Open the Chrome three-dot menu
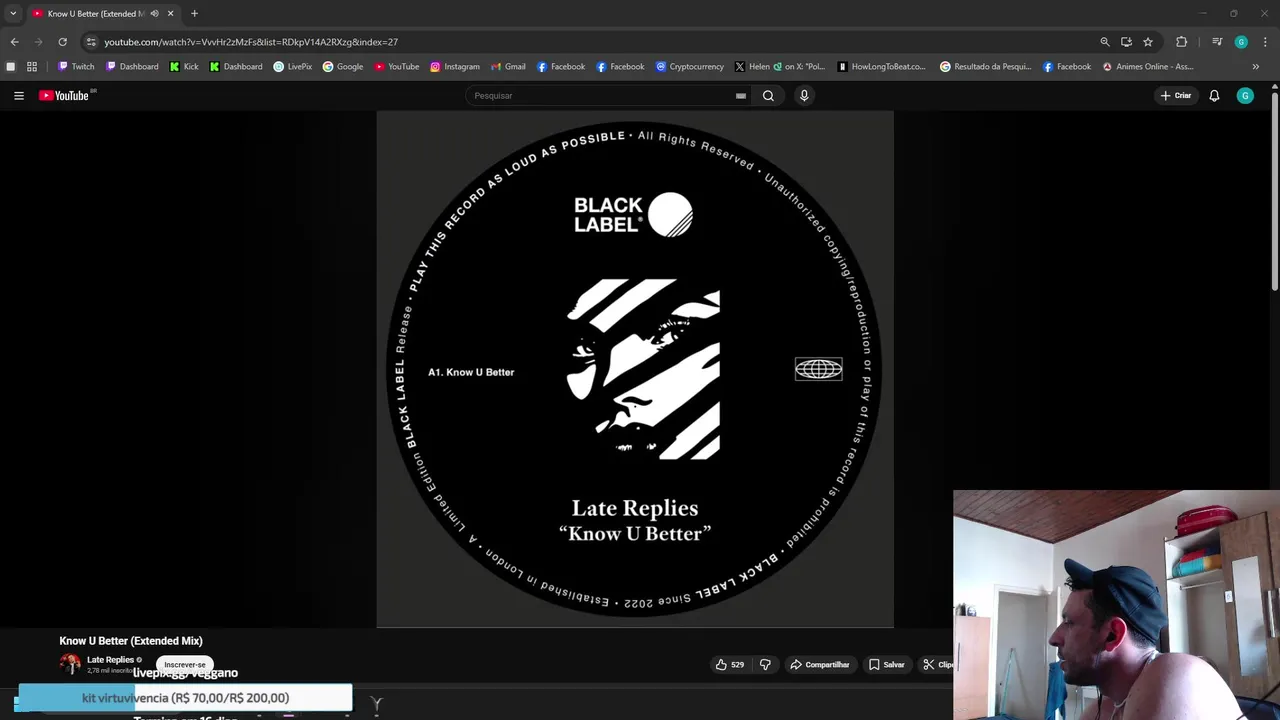Image resolution: width=1280 pixels, height=720 pixels. (x=1265, y=42)
